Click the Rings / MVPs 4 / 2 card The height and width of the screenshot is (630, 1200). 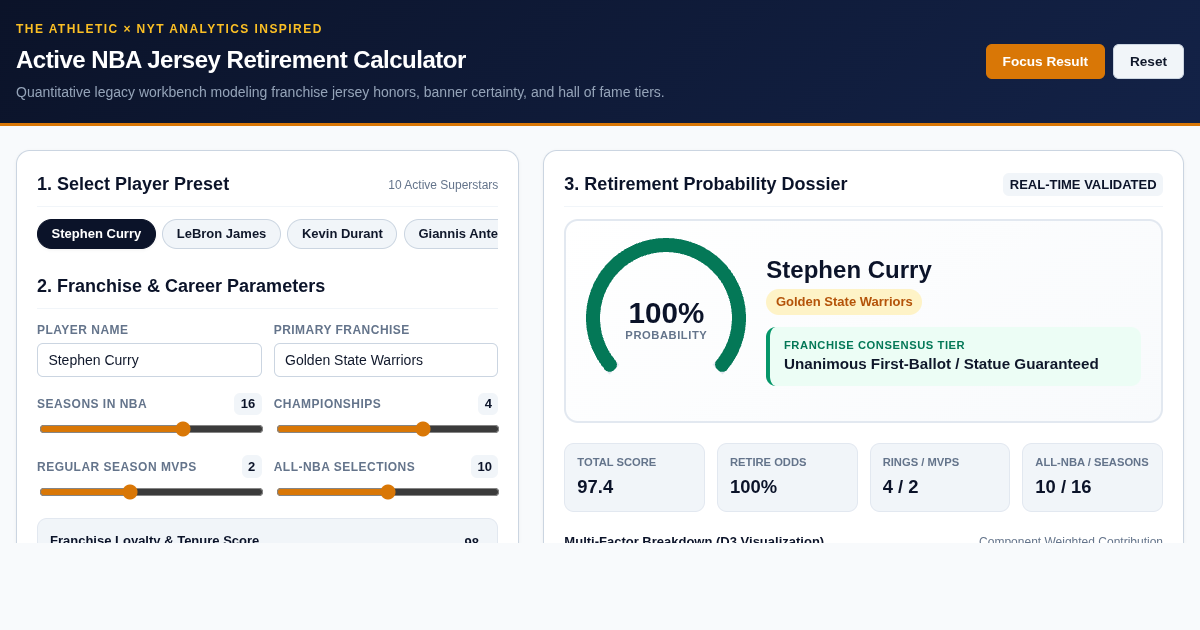(x=940, y=477)
